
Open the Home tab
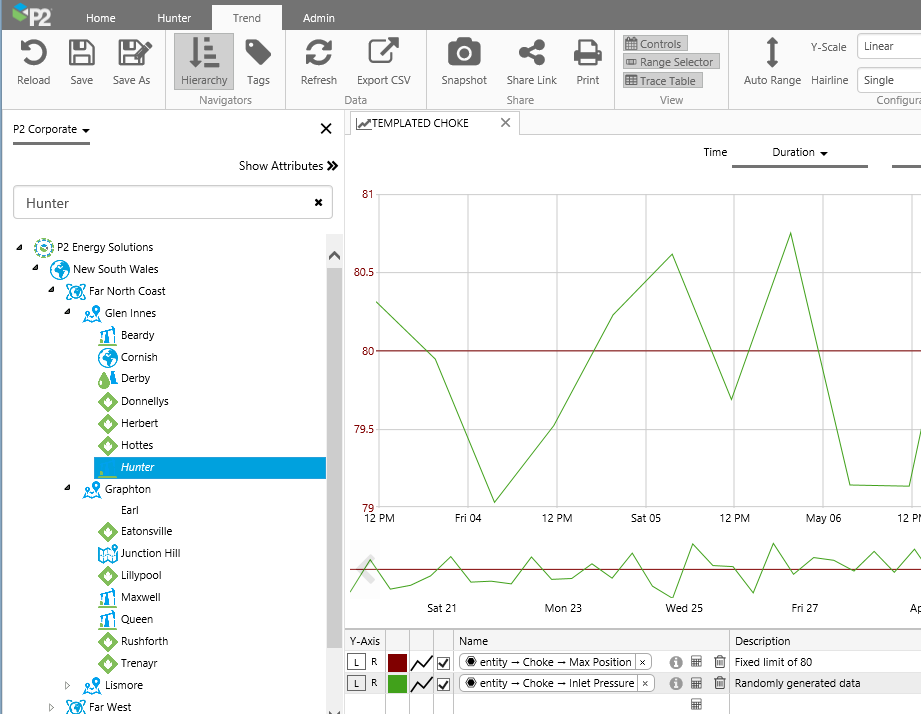coord(100,18)
